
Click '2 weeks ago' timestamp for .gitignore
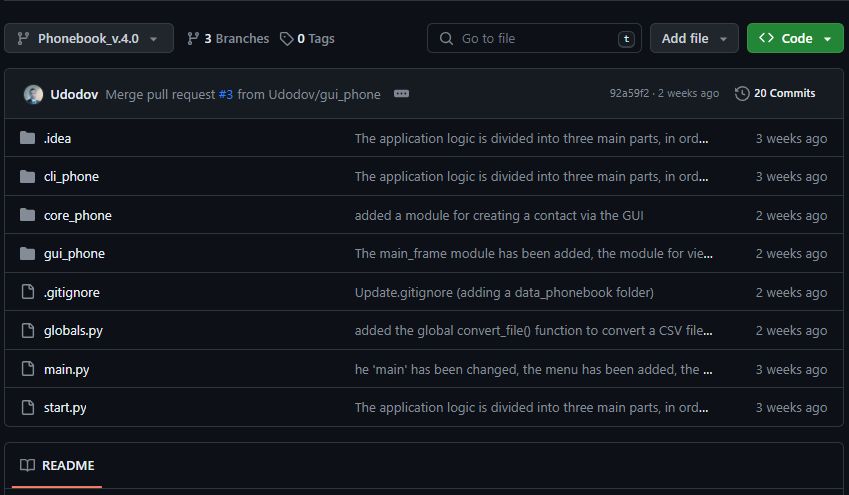[x=791, y=292]
